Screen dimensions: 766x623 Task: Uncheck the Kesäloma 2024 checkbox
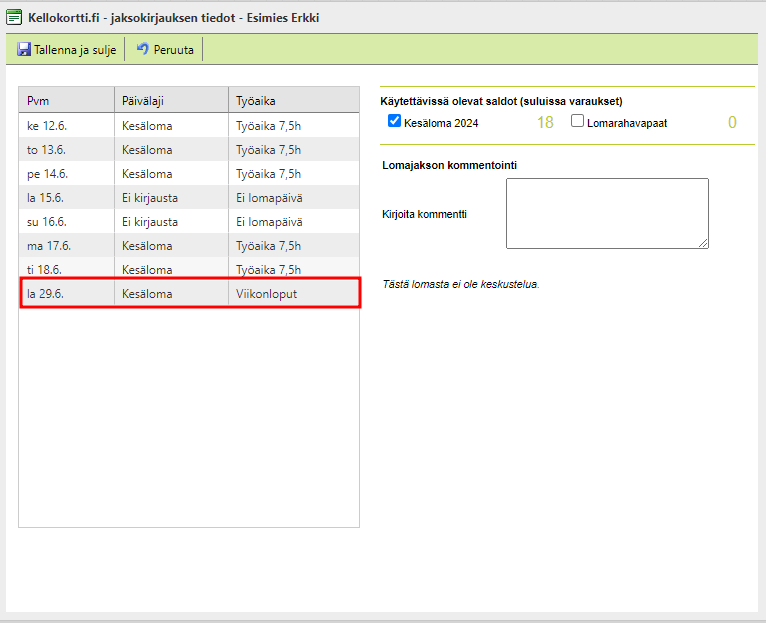click(x=394, y=122)
